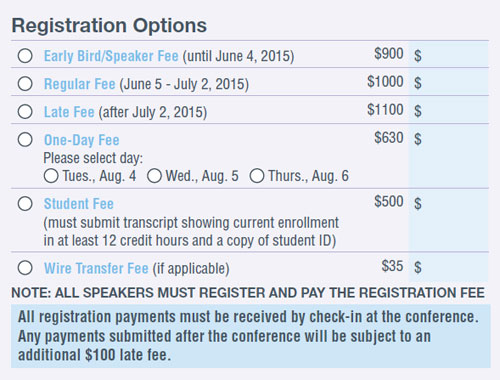Select the One-Day Fee radio button

point(25,140)
